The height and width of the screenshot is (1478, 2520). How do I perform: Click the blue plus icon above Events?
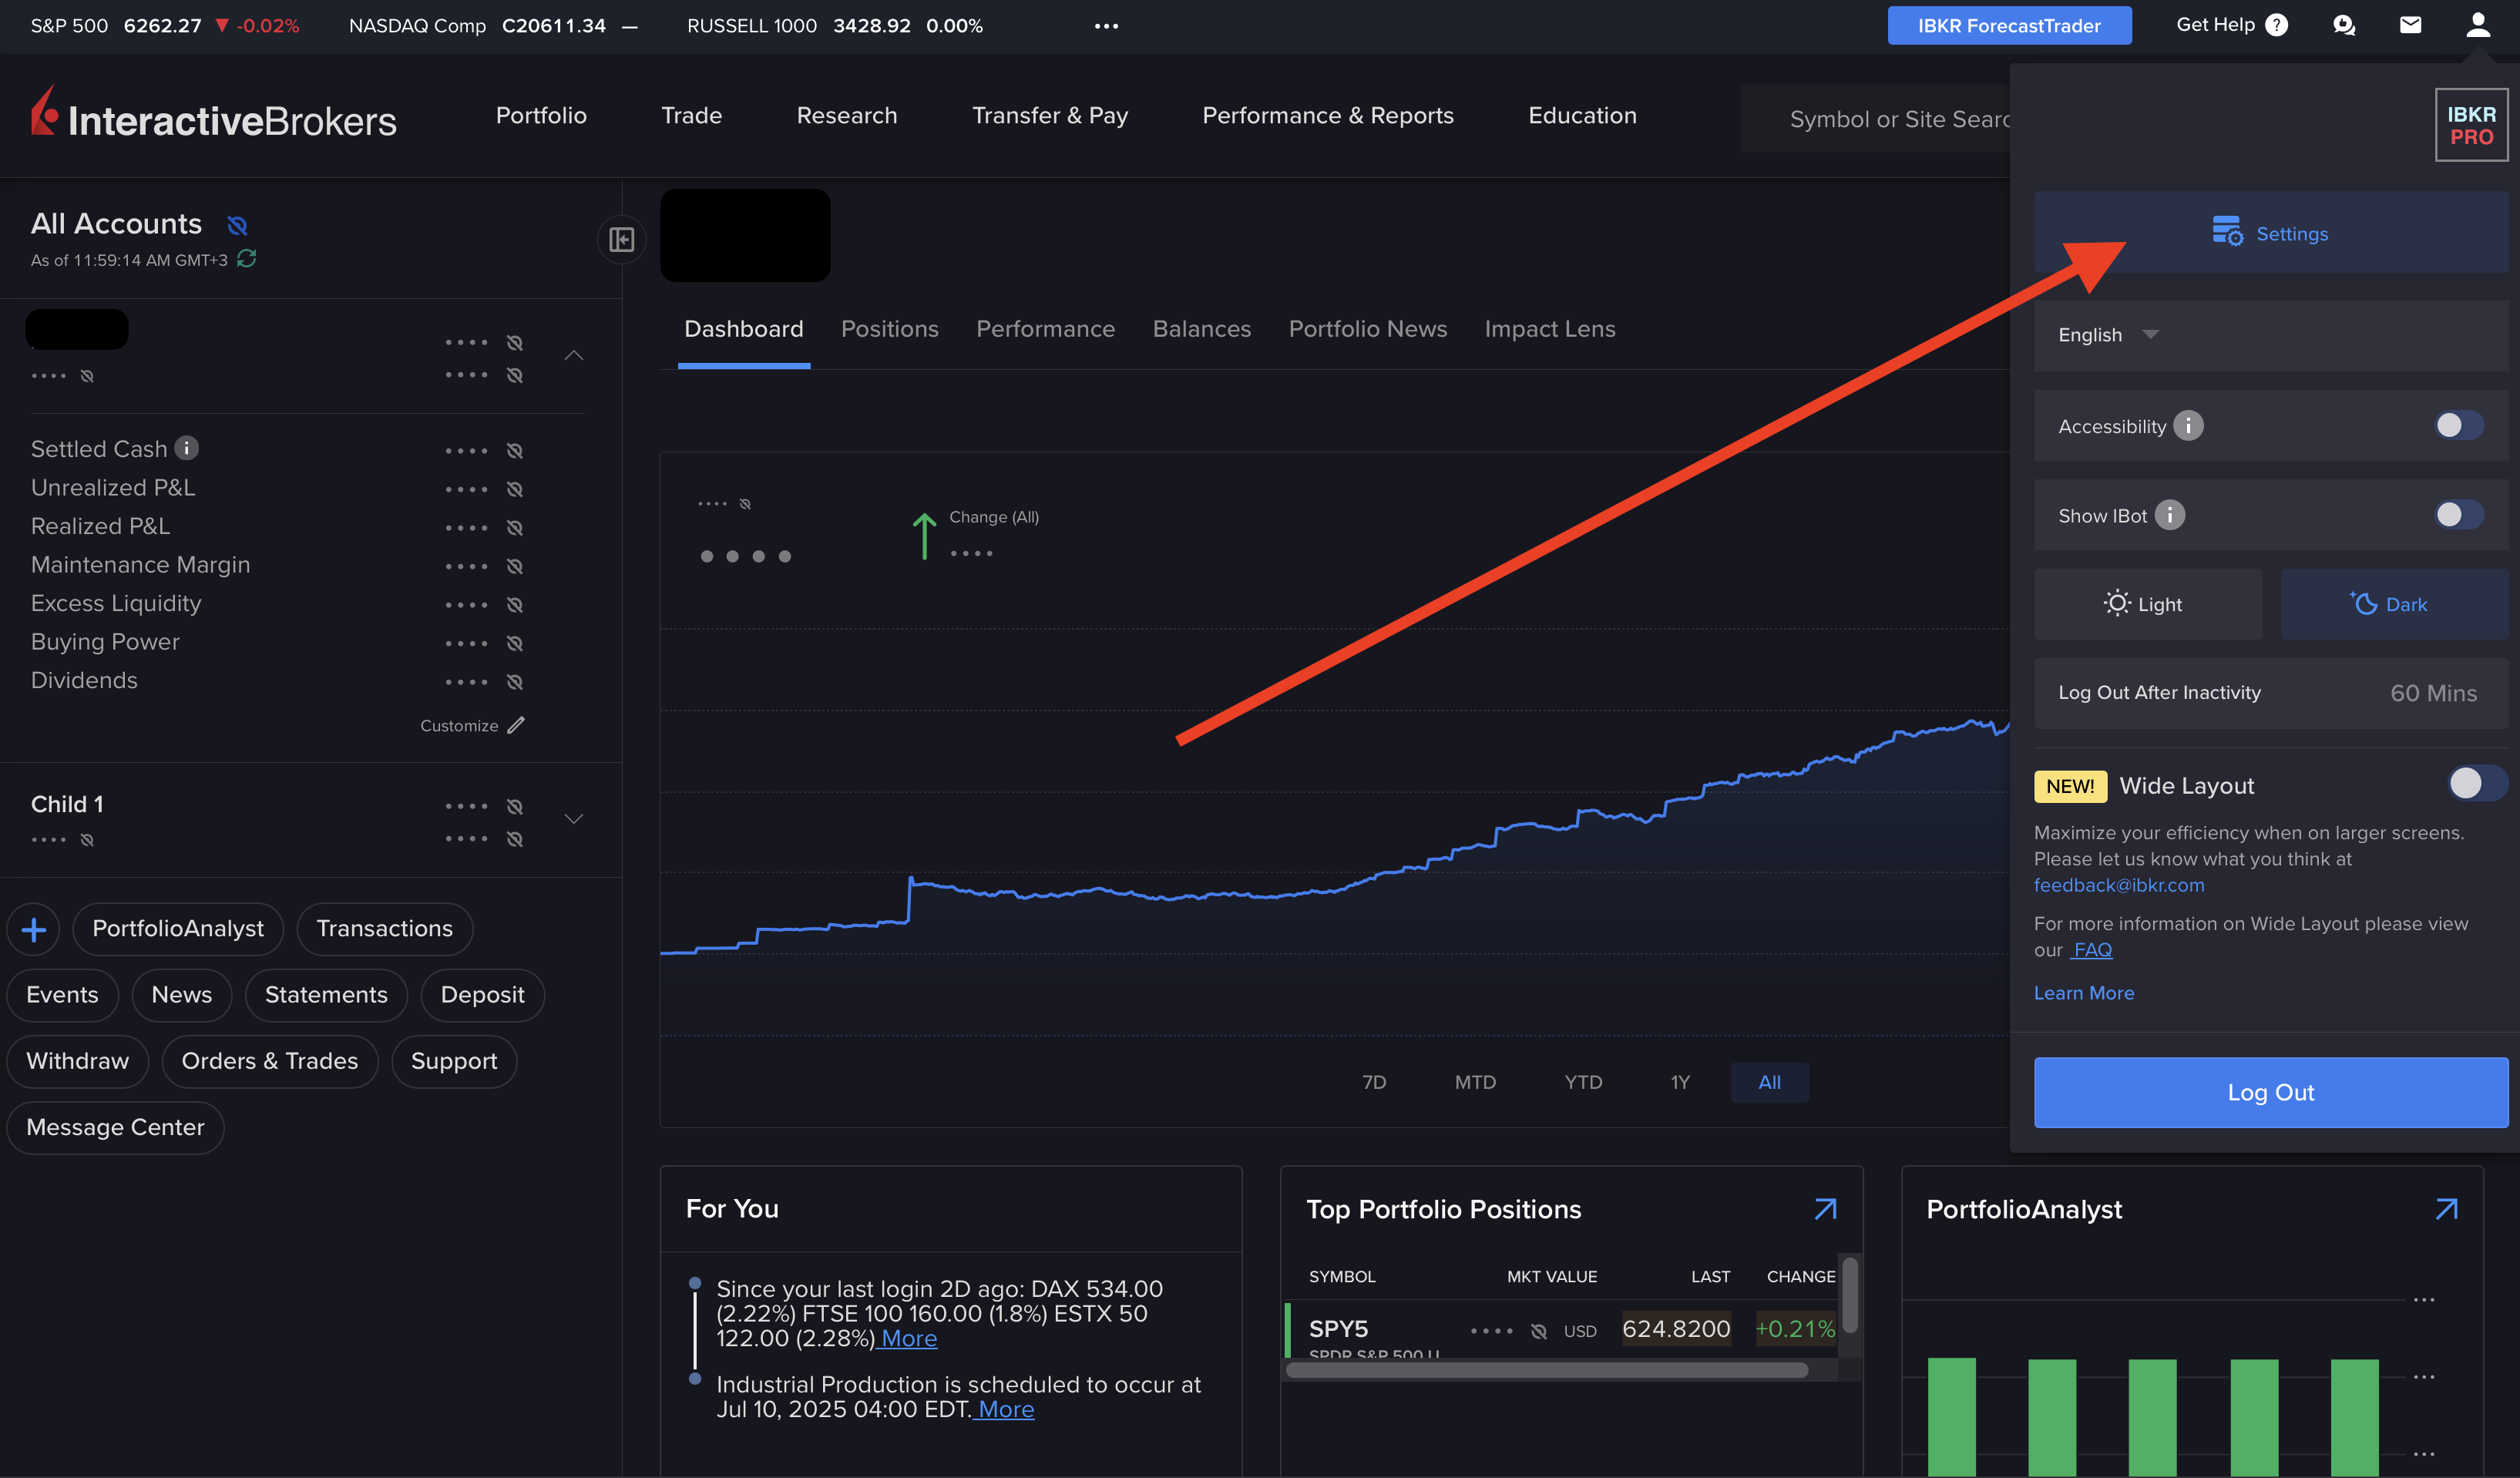click(33, 929)
